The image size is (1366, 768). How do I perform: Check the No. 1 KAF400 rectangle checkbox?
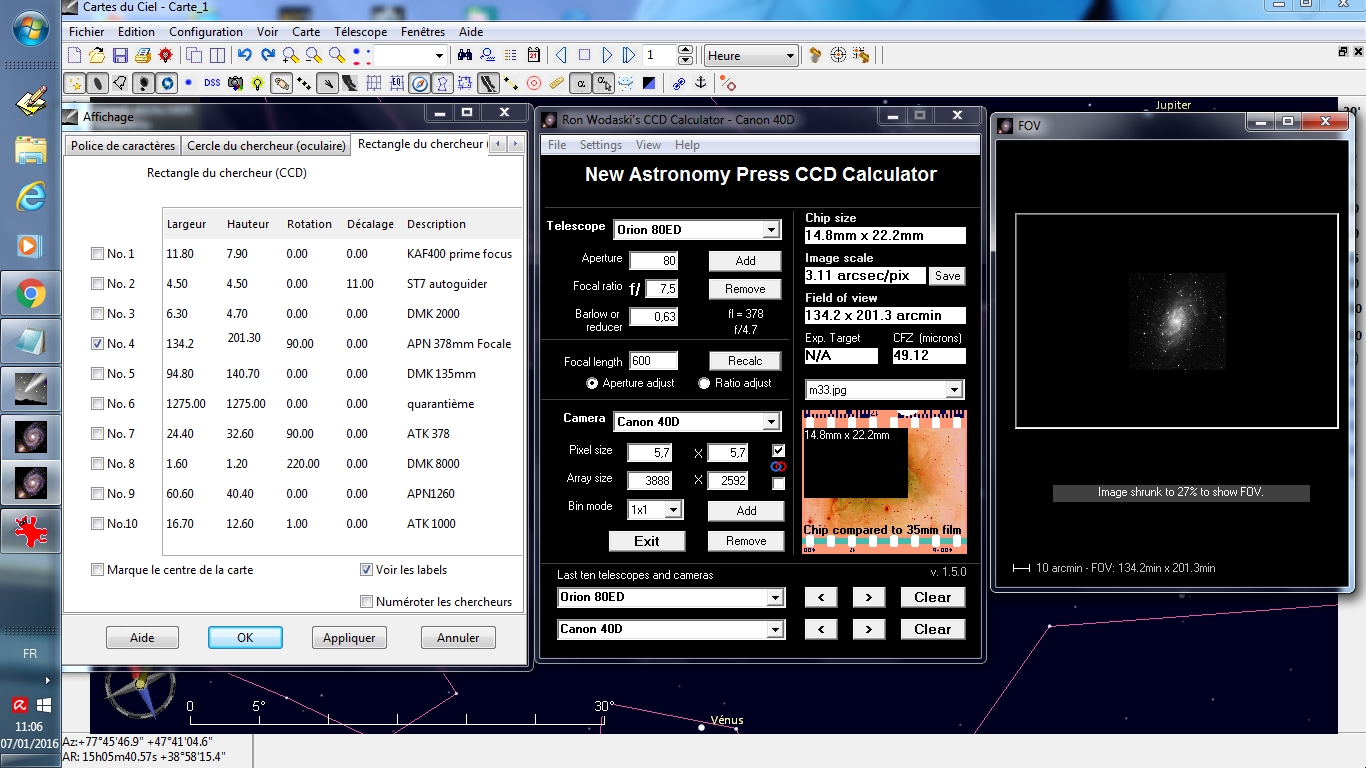(97, 254)
